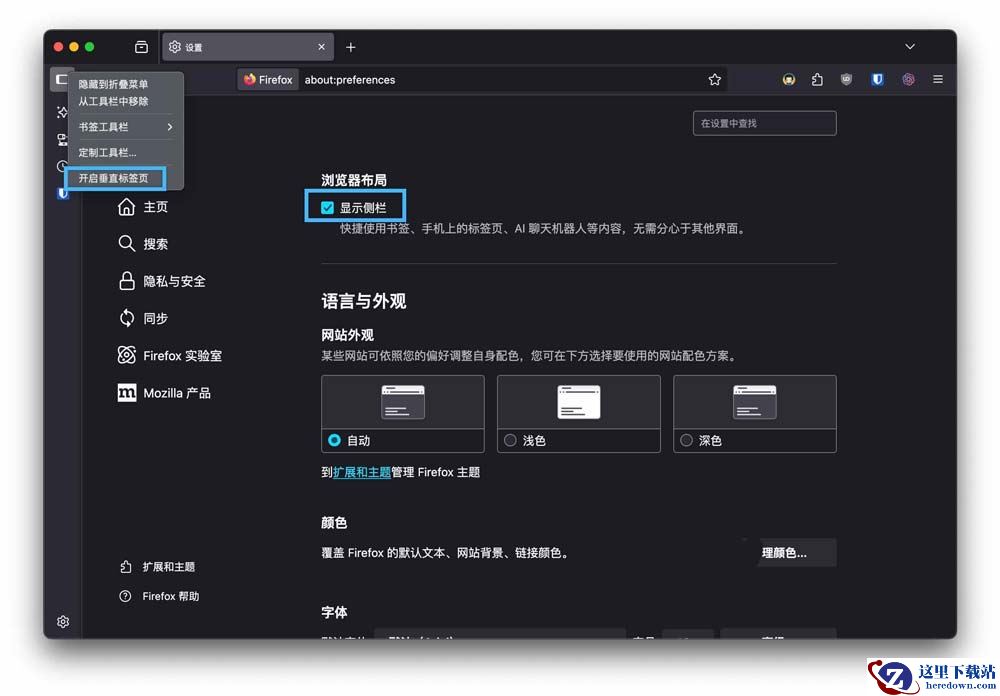Click the 颜色 subheading text
Viewport: 1000px width, 696px height.
[x=334, y=522]
